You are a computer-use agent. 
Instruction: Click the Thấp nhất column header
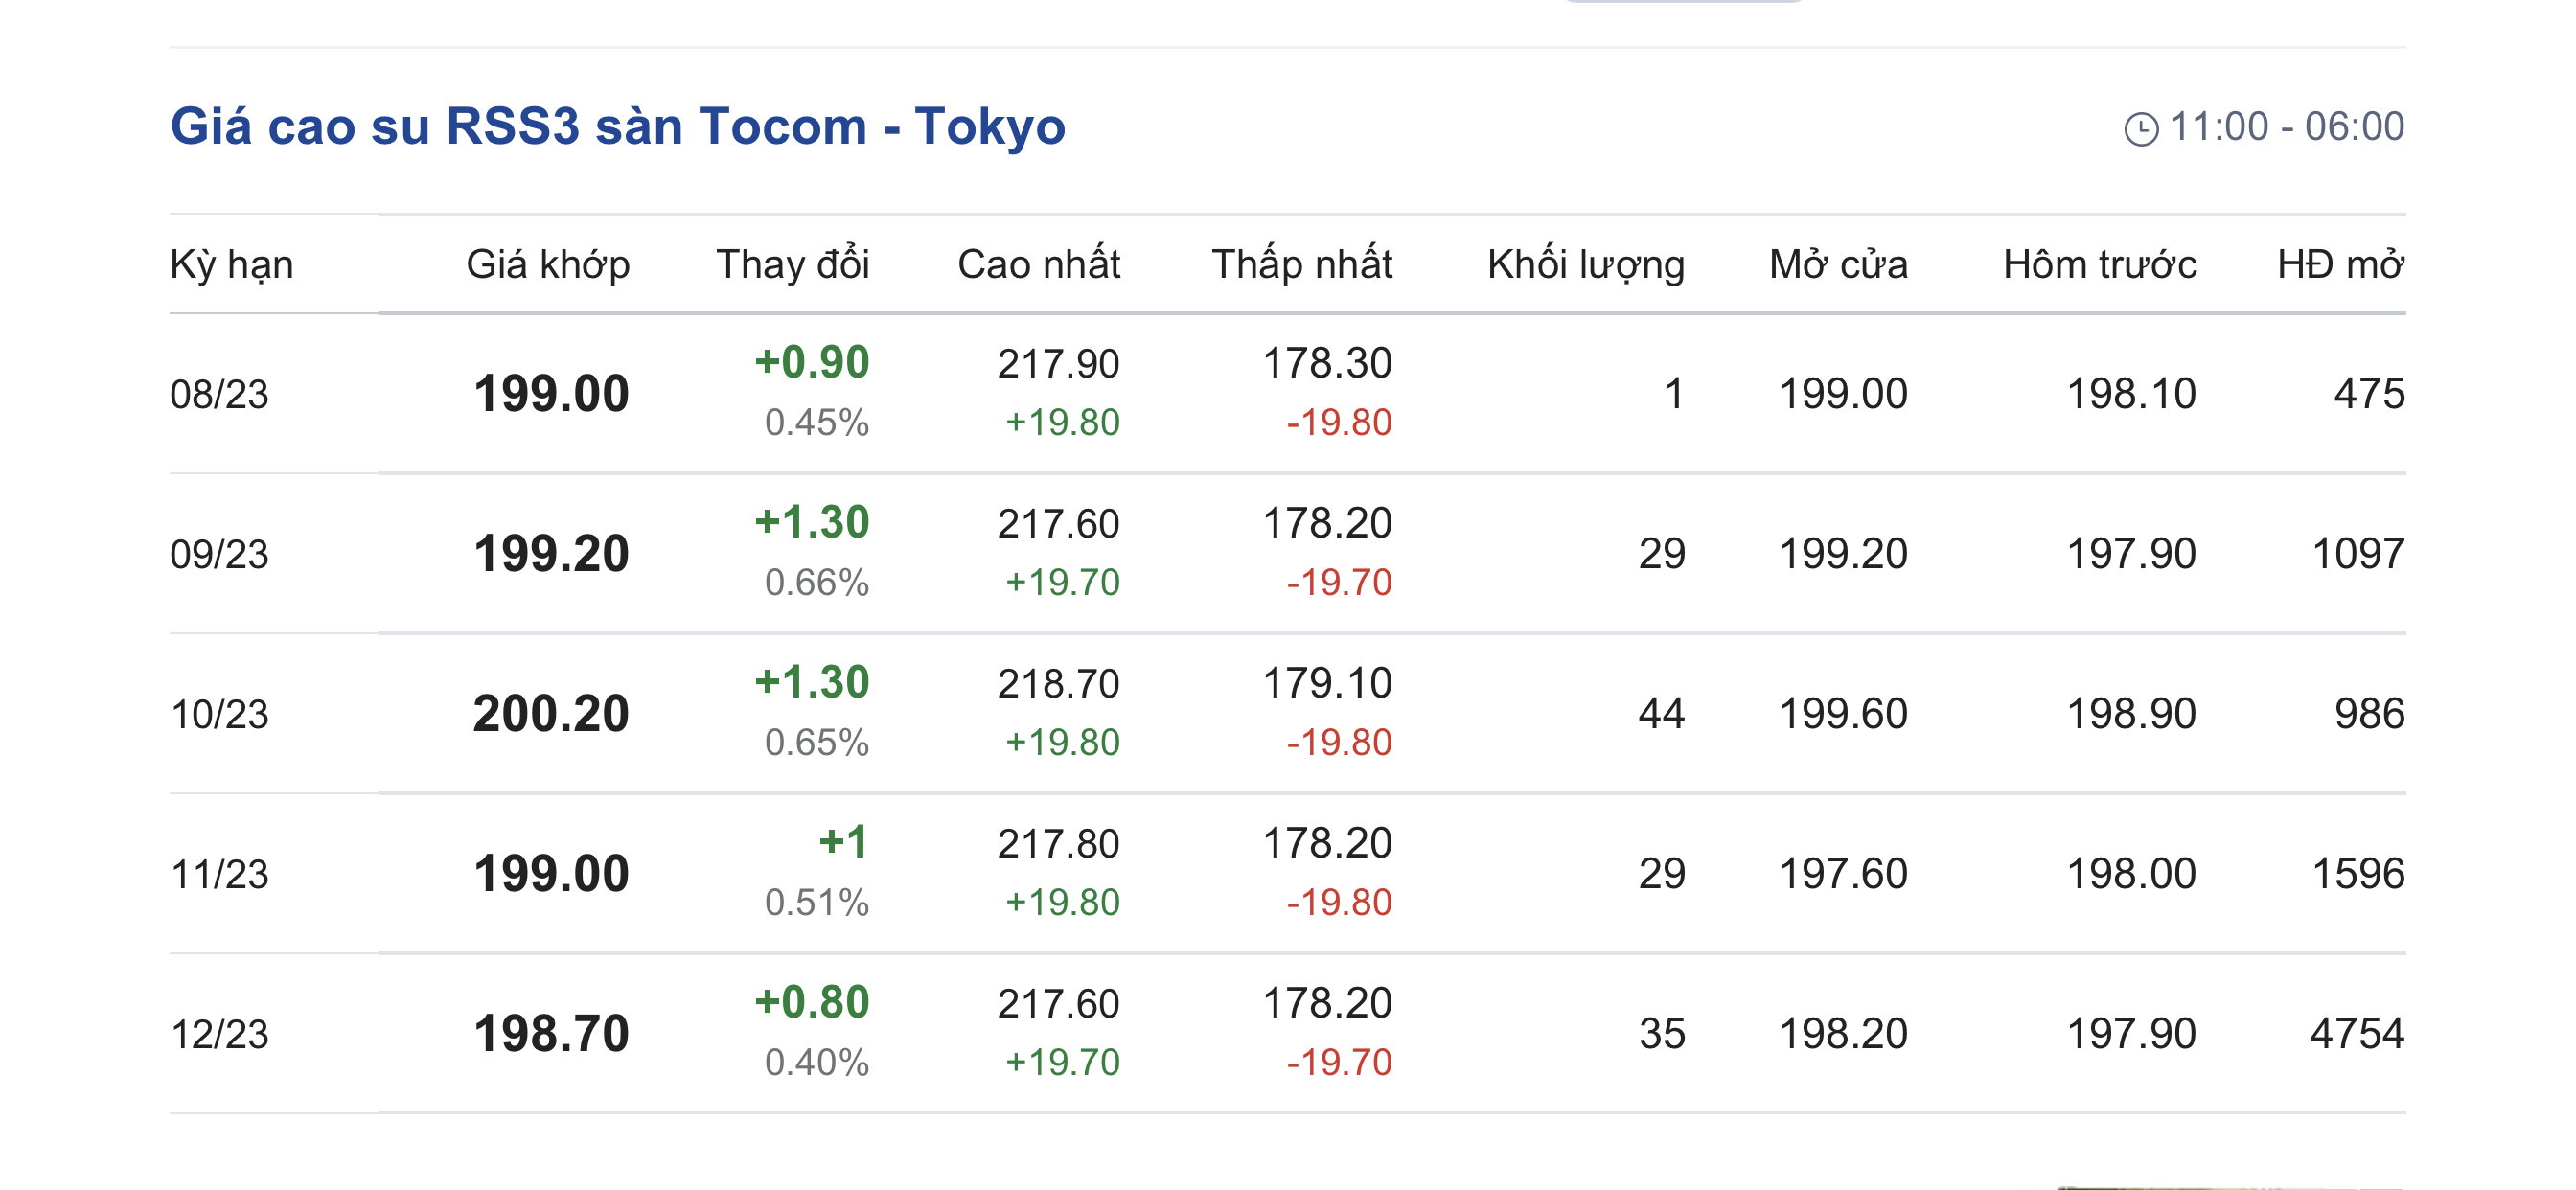pos(1301,265)
